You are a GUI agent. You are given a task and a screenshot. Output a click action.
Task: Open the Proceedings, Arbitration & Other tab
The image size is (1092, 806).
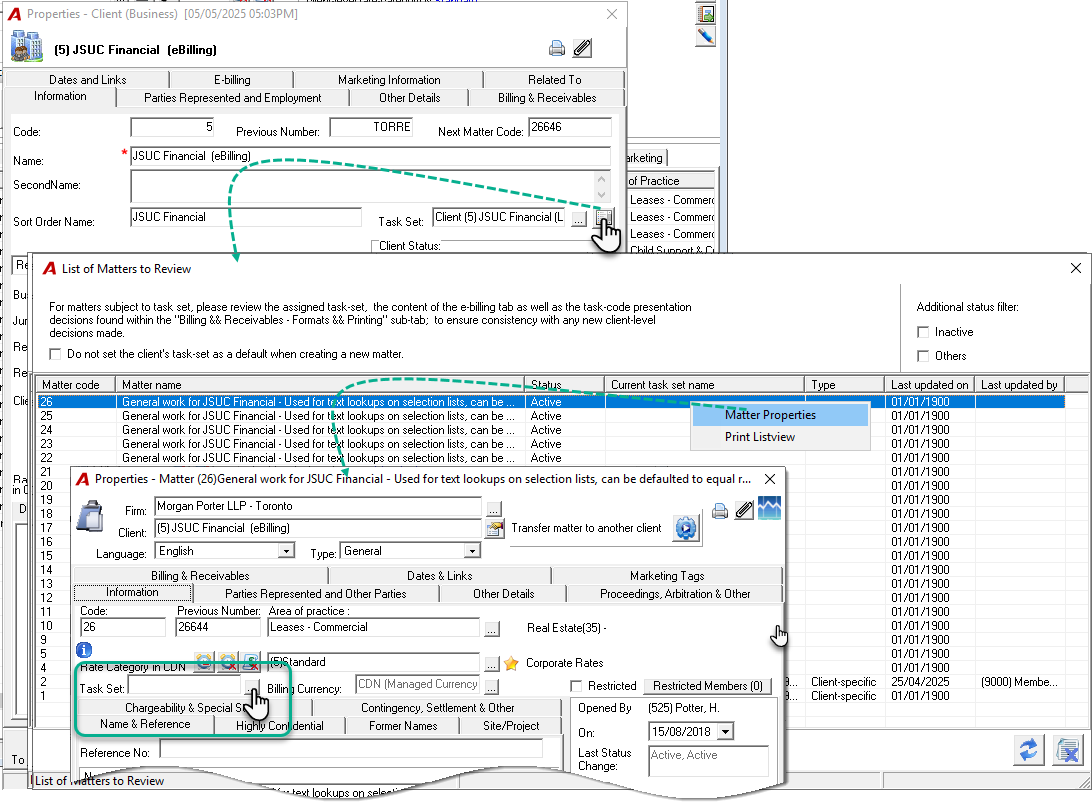pyautogui.click(x=675, y=594)
